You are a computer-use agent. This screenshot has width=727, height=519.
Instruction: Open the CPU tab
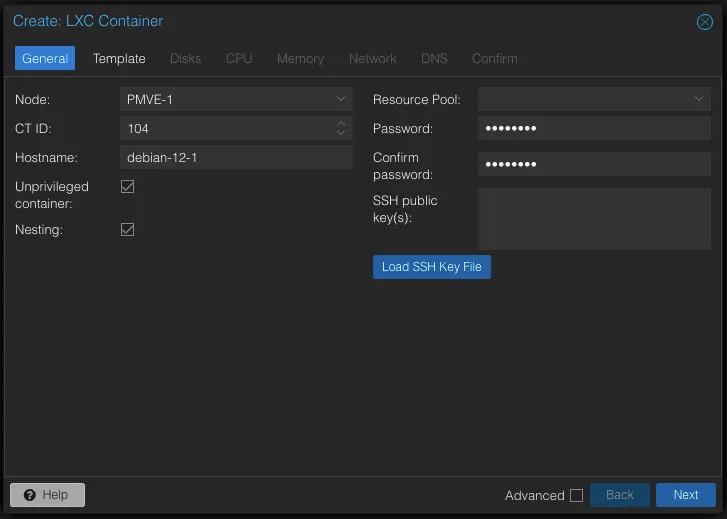pos(239,58)
